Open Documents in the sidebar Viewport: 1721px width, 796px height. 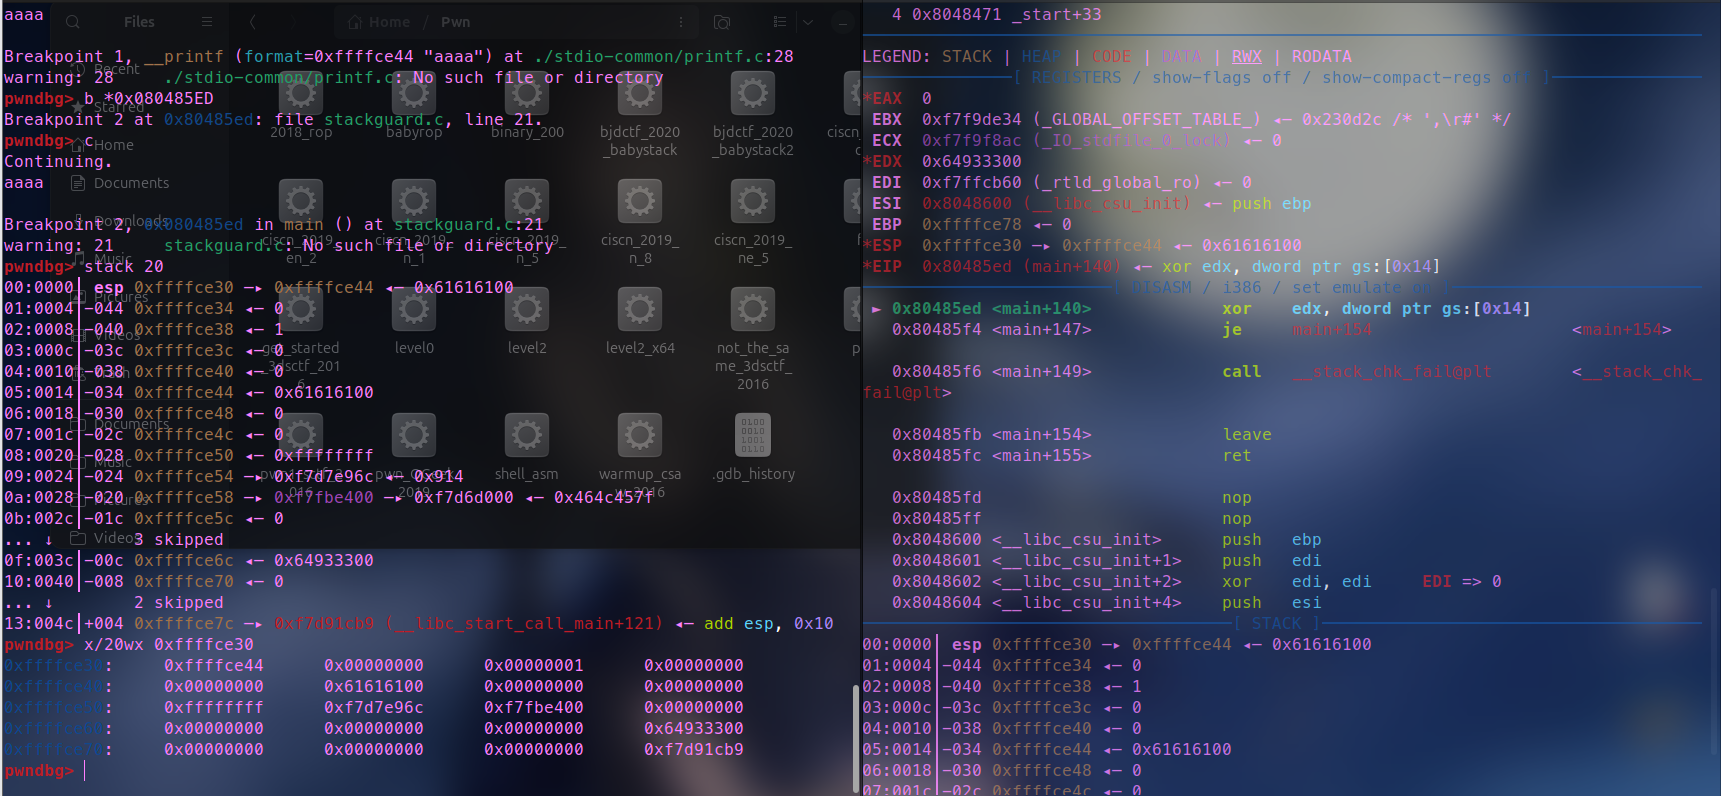pos(120,183)
